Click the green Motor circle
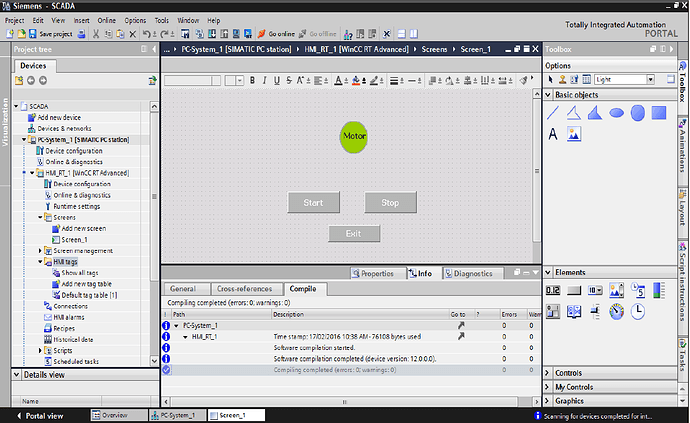Screen dimensions: 690x423 tap(354, 136)
